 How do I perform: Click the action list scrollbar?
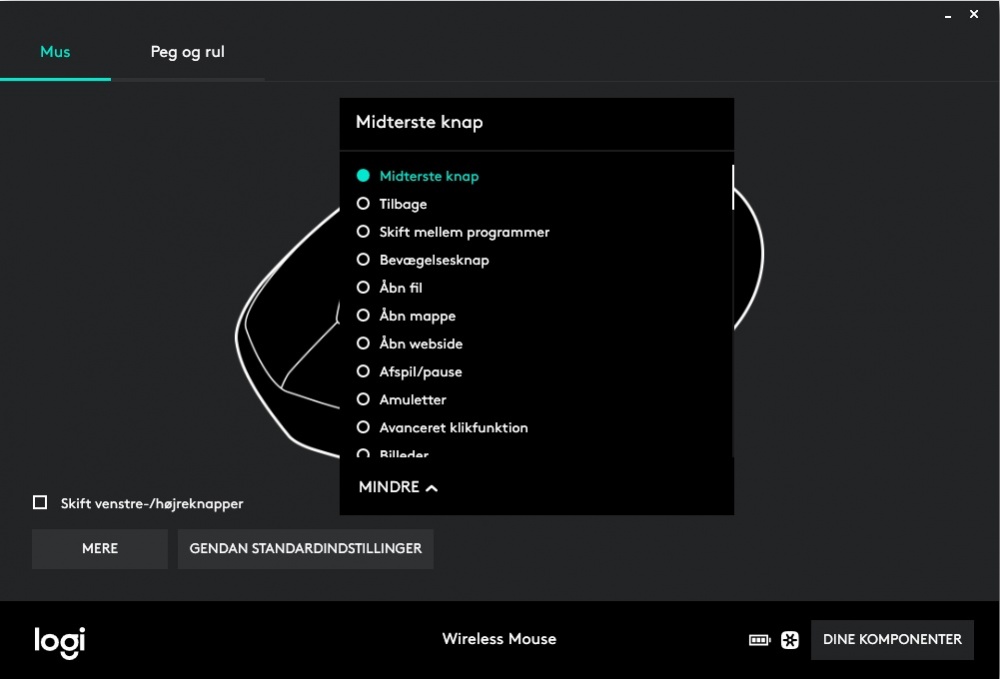732,188
